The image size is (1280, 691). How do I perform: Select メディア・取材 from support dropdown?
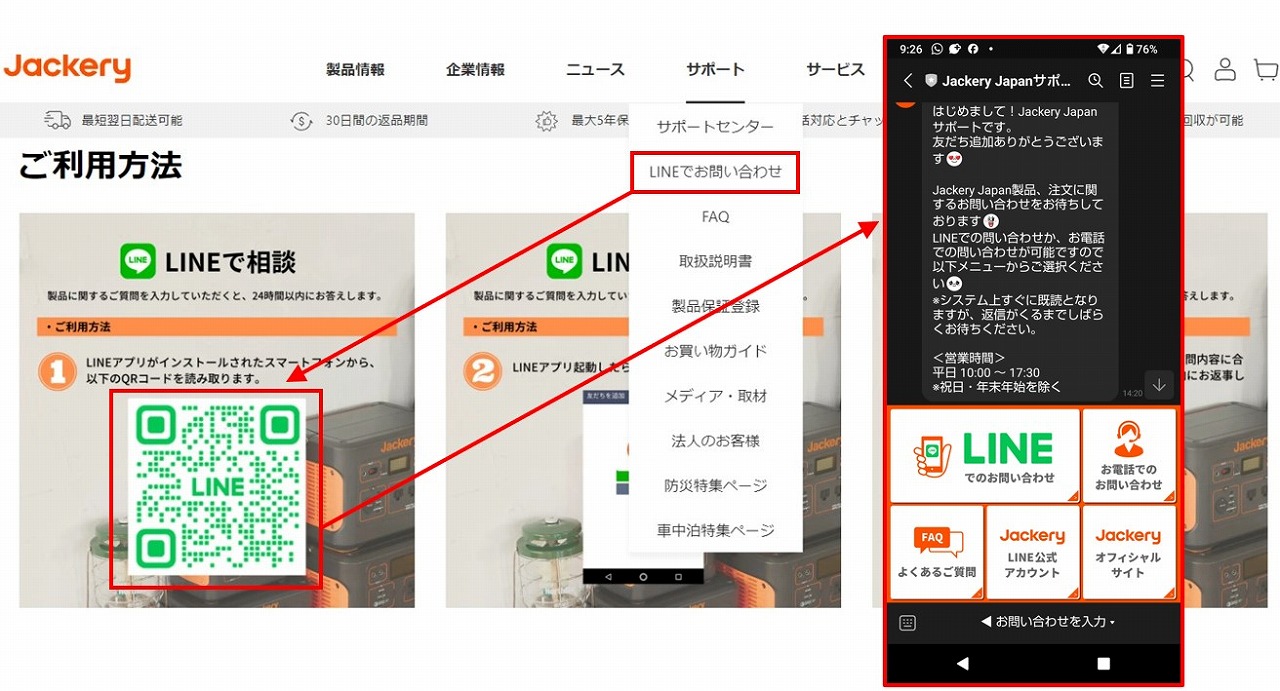pyautogui.click(x=715, y=396)
